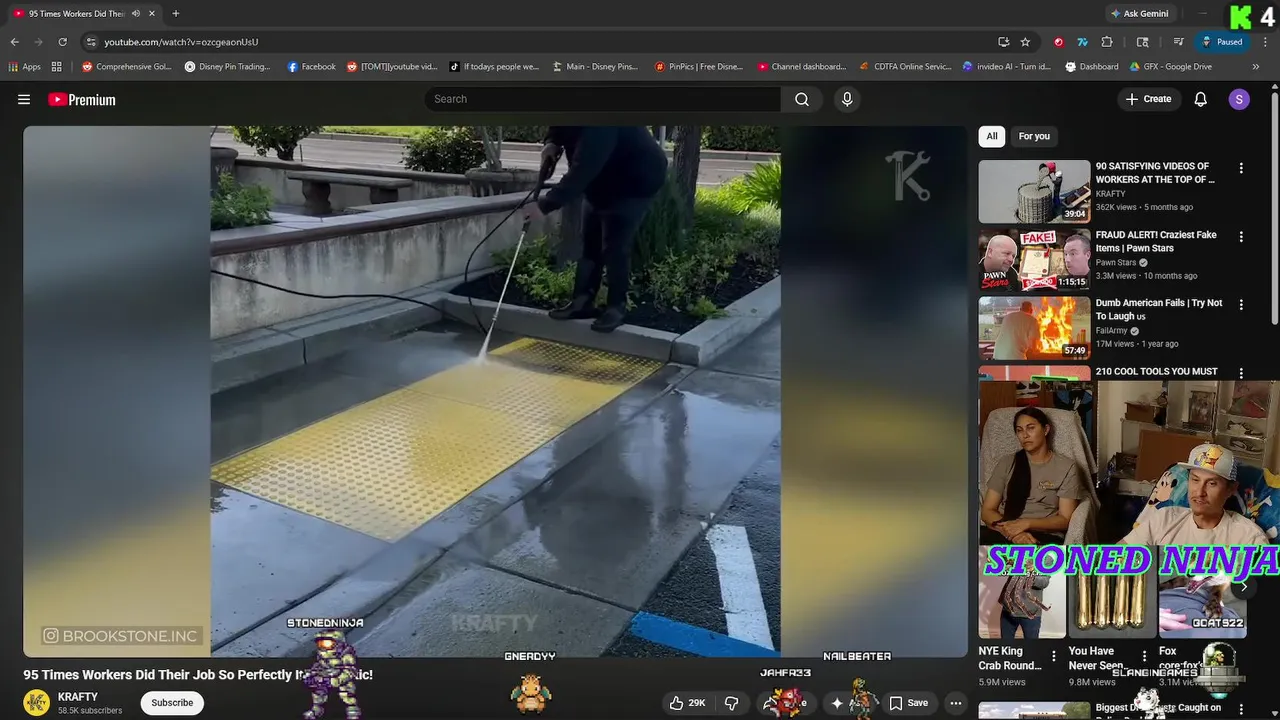This screenshot has width=1280, height=720.
Task: Open the Pawn Stars Fraud Alert thumbnail
Action: [x=1034, y=259]
